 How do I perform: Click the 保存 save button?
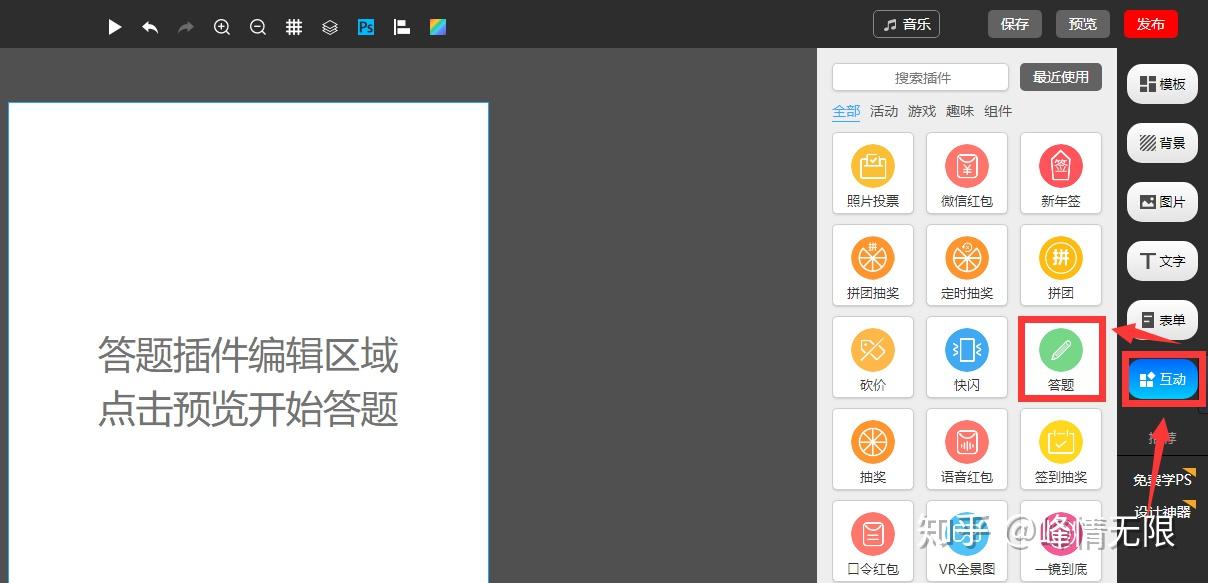click(x=1015, y=24)
